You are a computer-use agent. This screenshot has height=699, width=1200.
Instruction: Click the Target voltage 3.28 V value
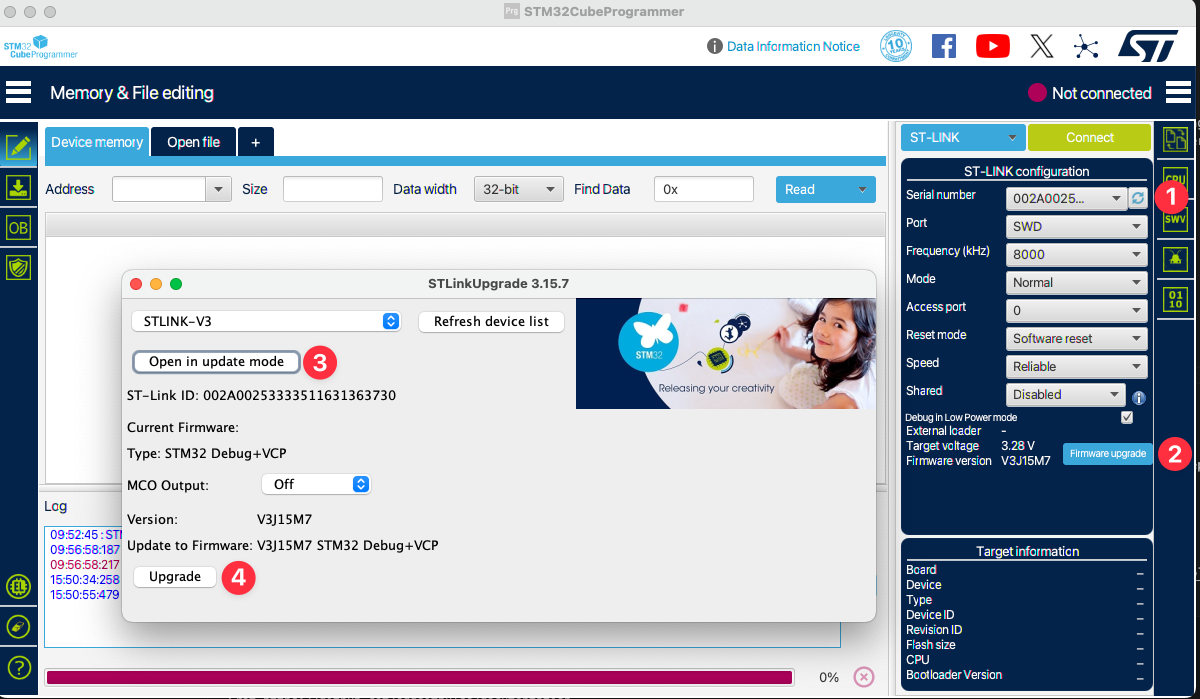pyautogui.click(x=1018, y=446)
